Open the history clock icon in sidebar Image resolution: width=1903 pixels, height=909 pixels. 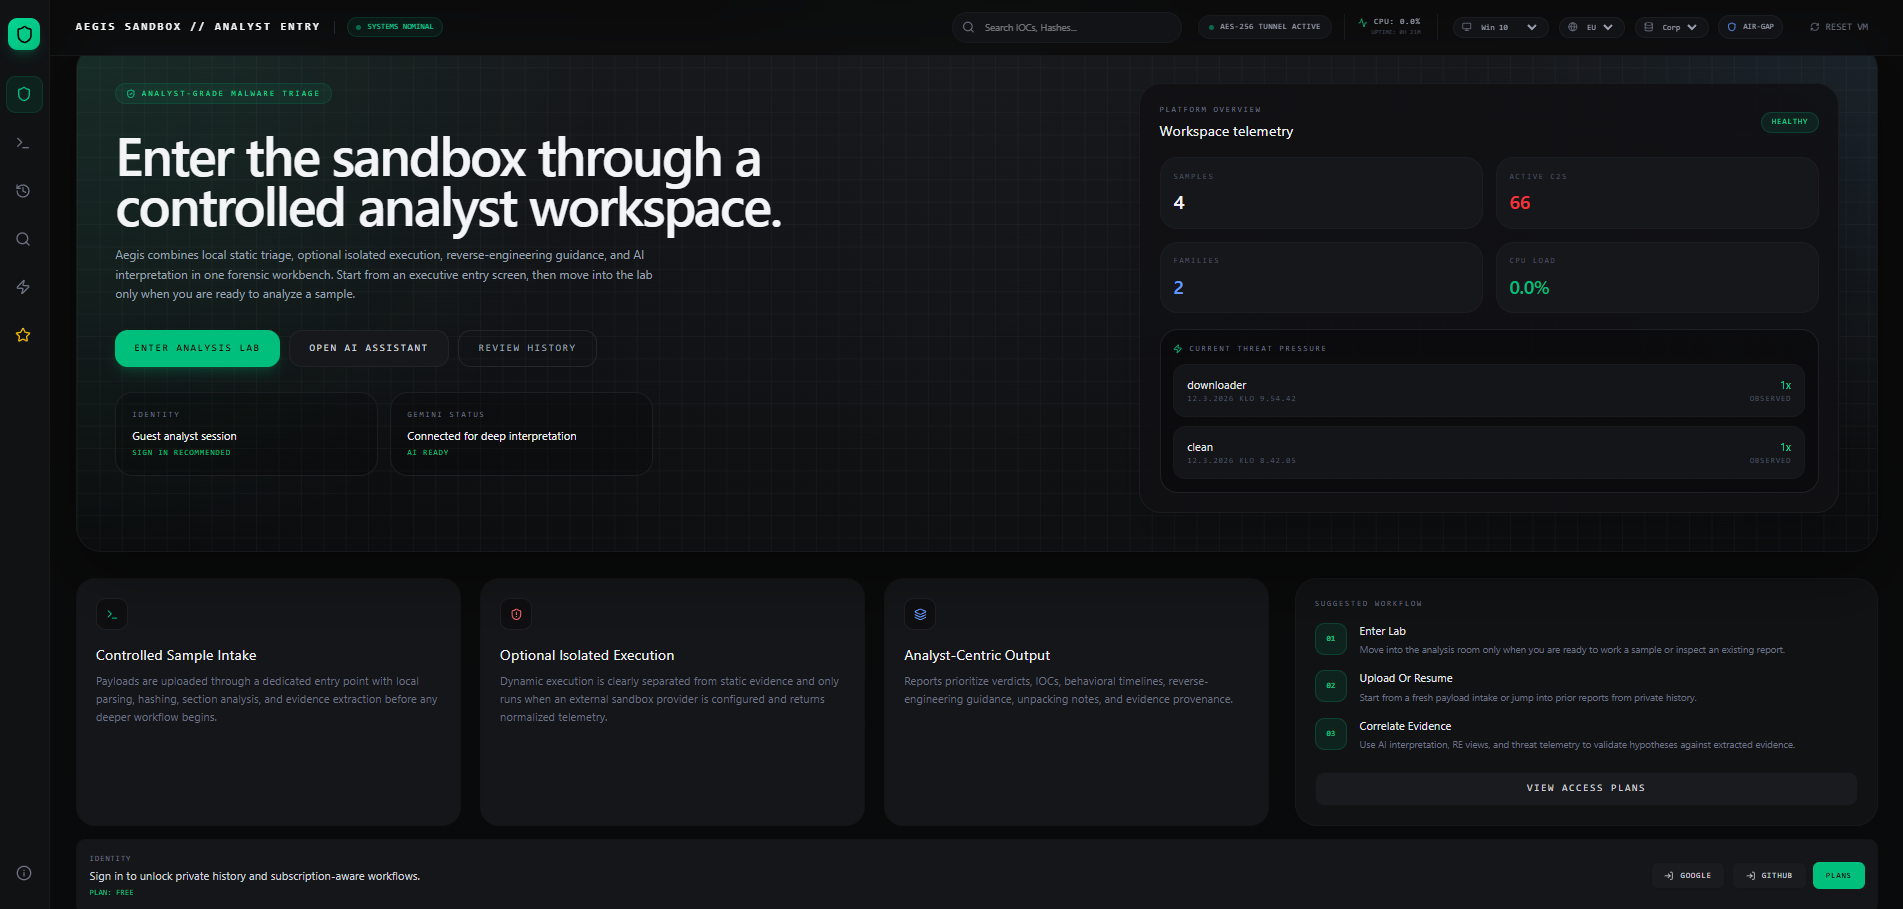click(x=23, y=191)
